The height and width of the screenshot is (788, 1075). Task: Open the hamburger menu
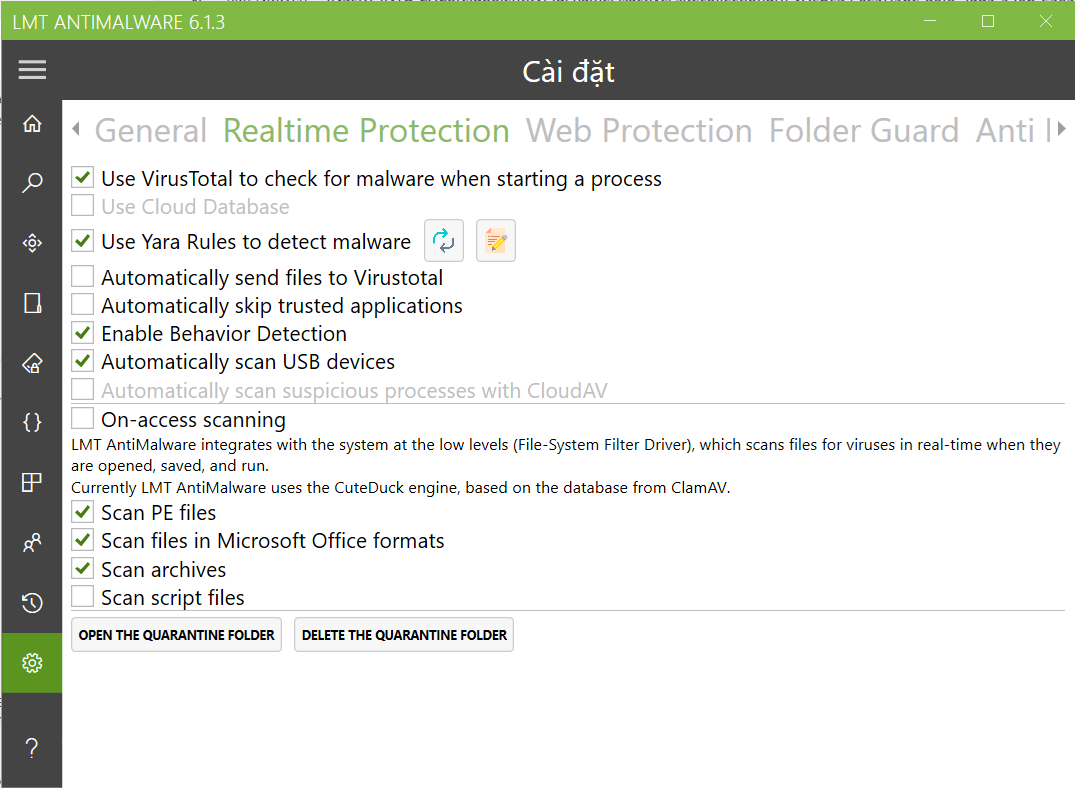[32, 70]
